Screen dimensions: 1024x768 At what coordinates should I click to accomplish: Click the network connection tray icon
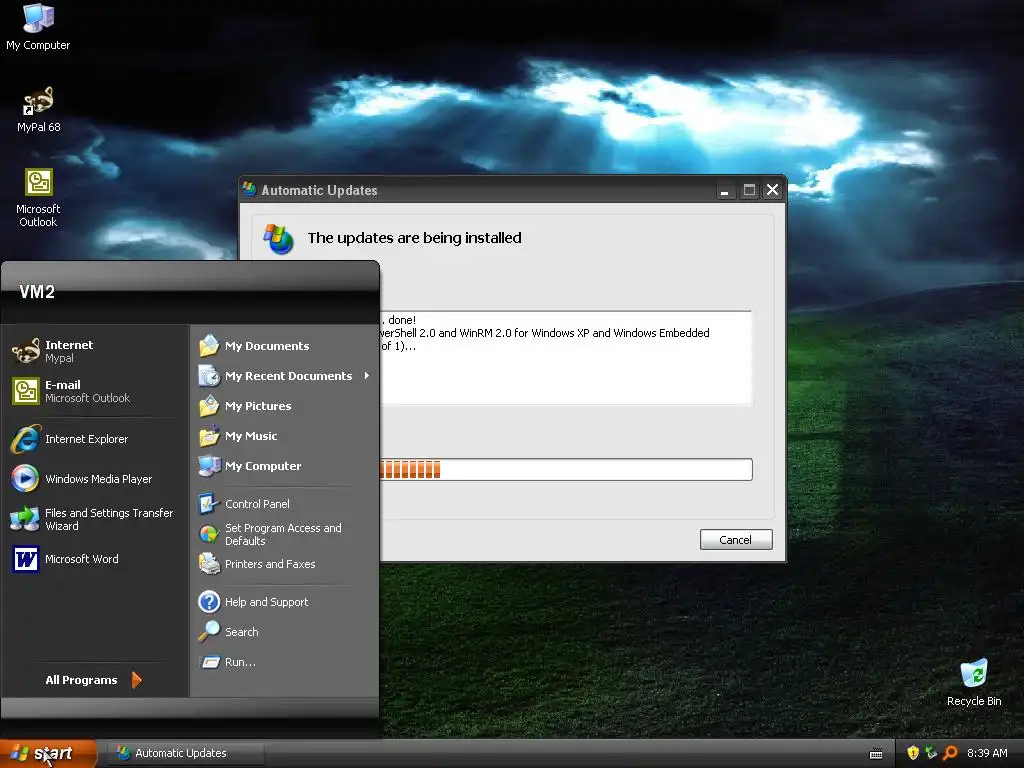tap(931, 753)
